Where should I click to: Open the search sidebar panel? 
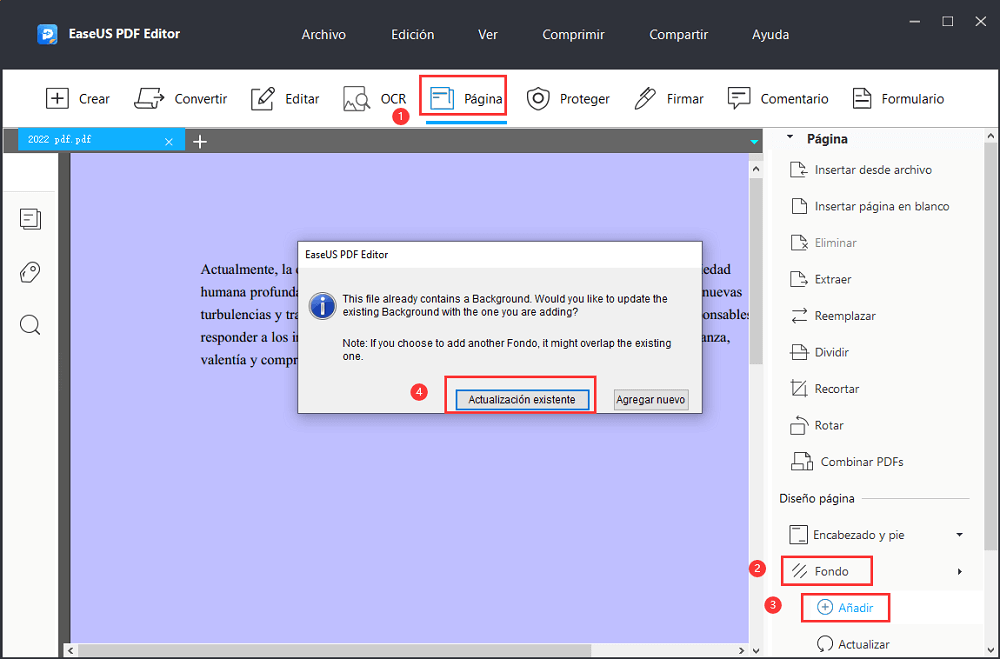pyautogui.click(x=30, y=325)
